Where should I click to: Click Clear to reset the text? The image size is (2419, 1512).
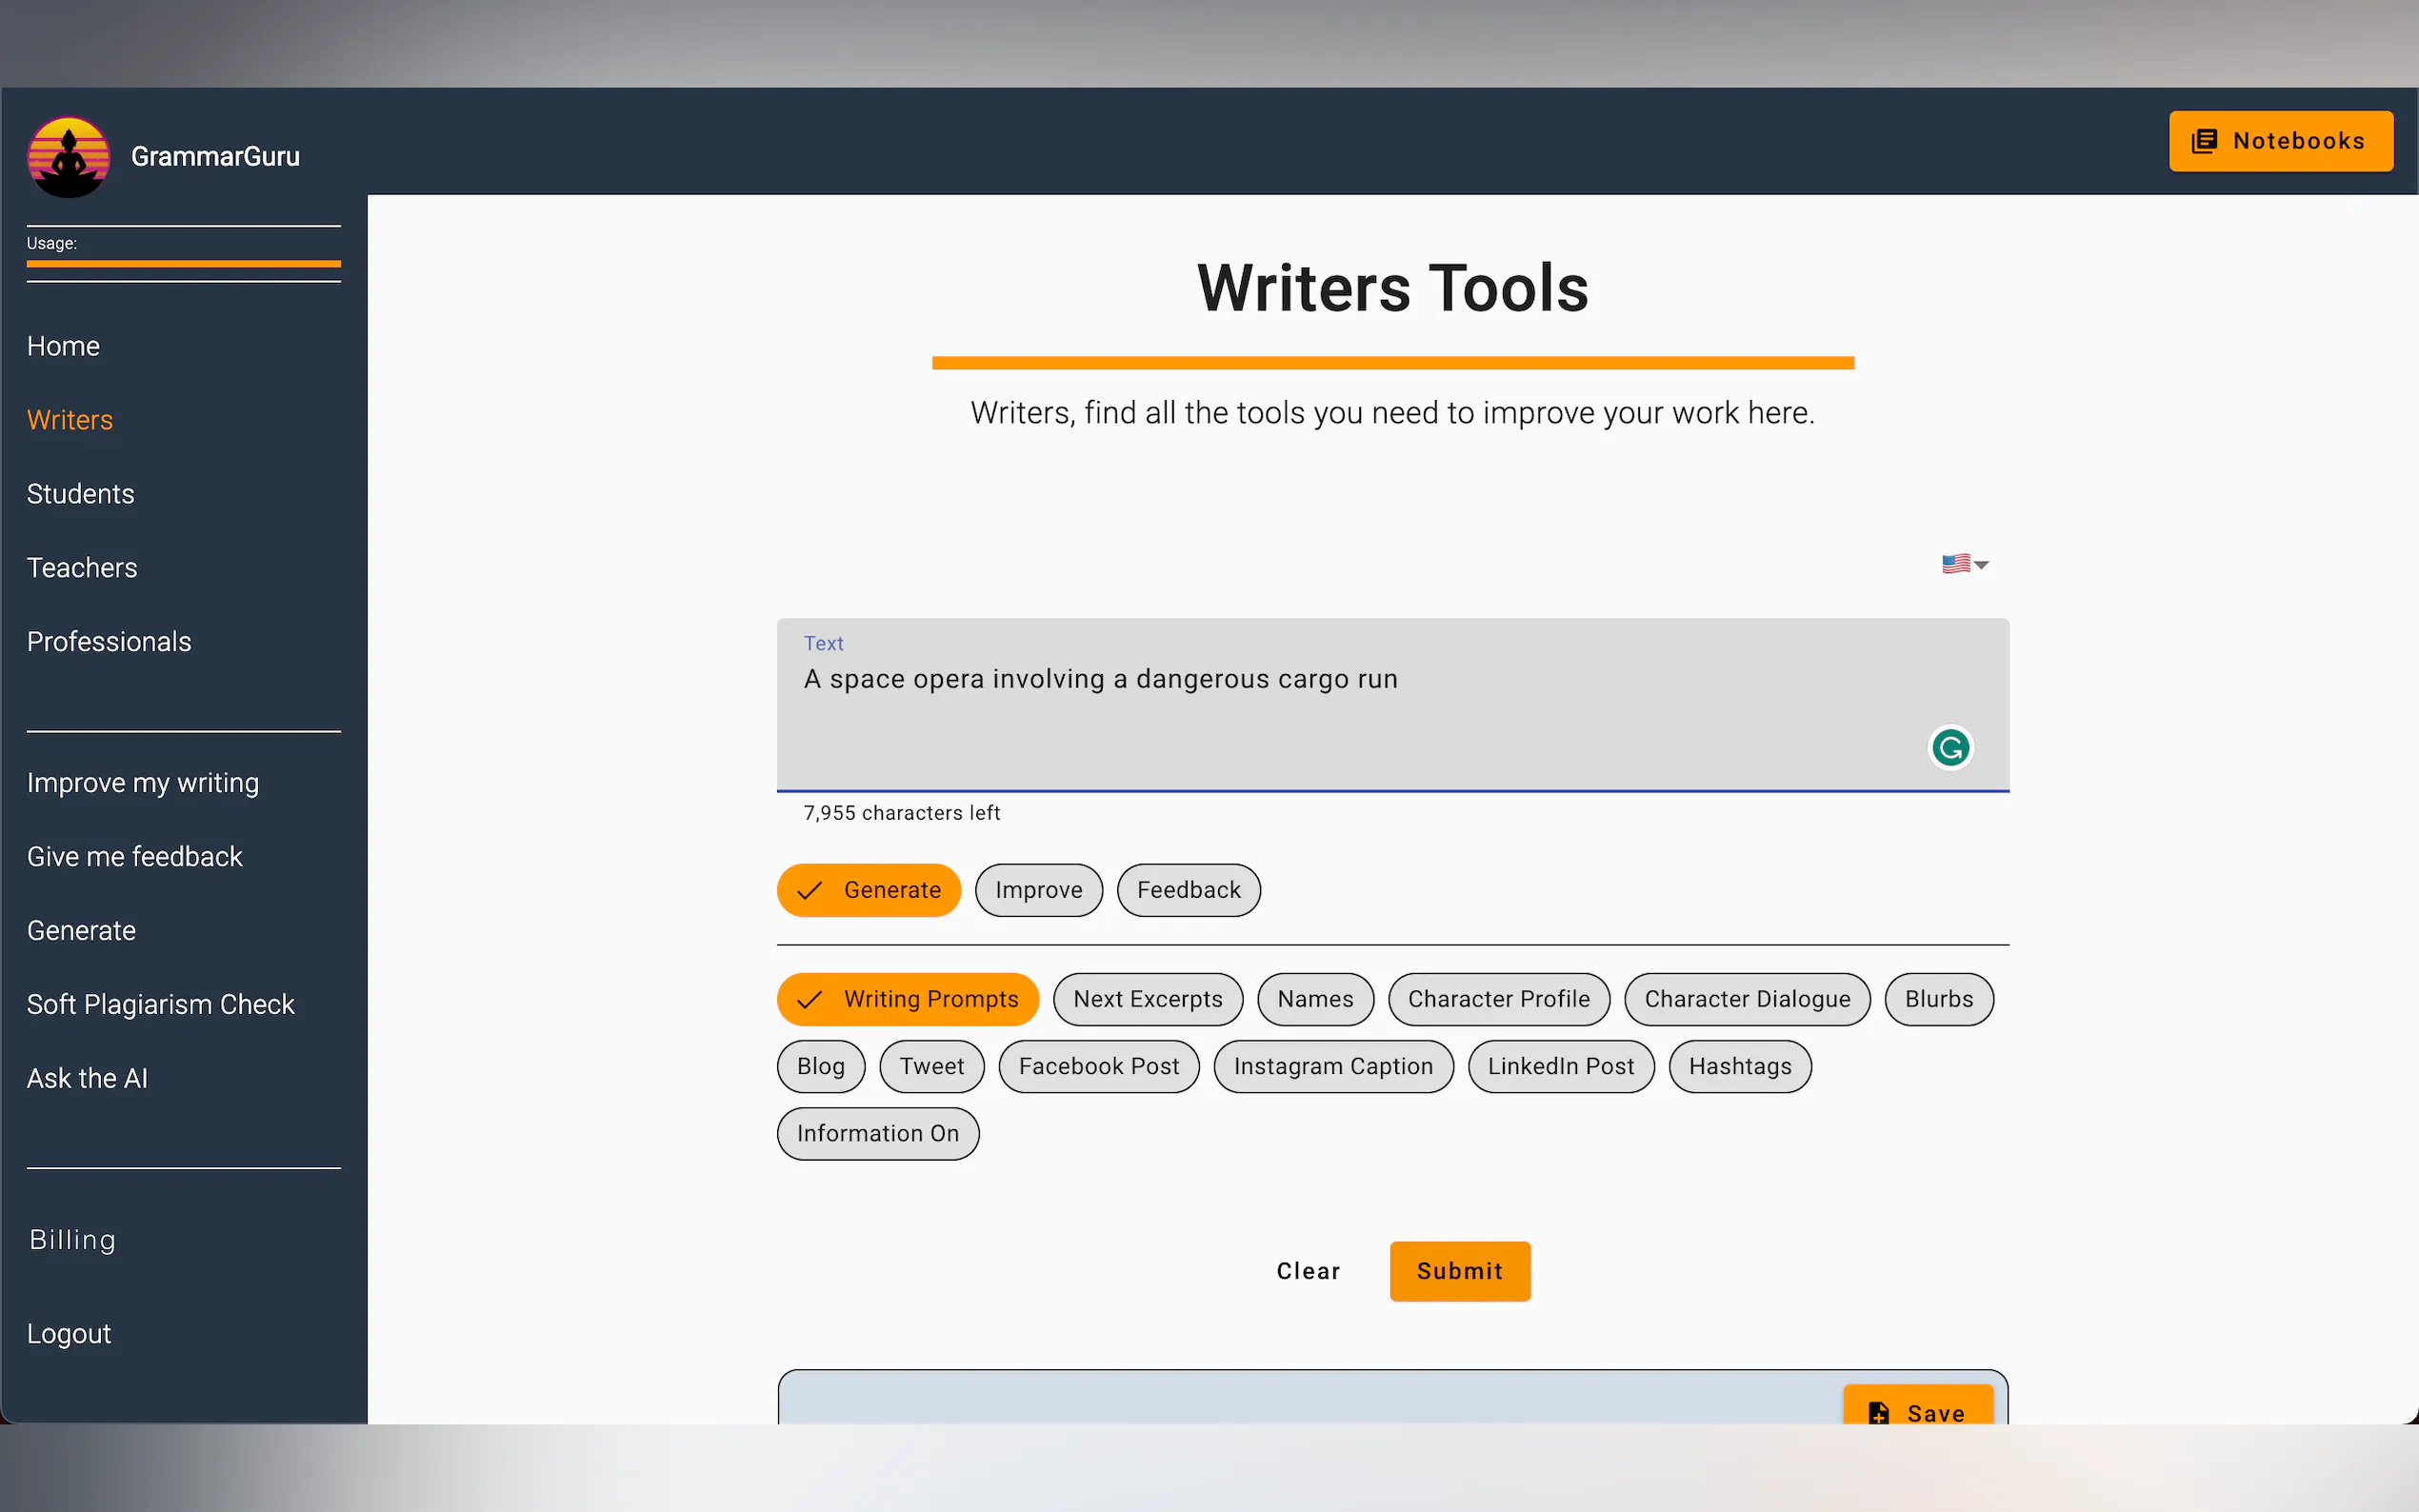point(1307,1271)
